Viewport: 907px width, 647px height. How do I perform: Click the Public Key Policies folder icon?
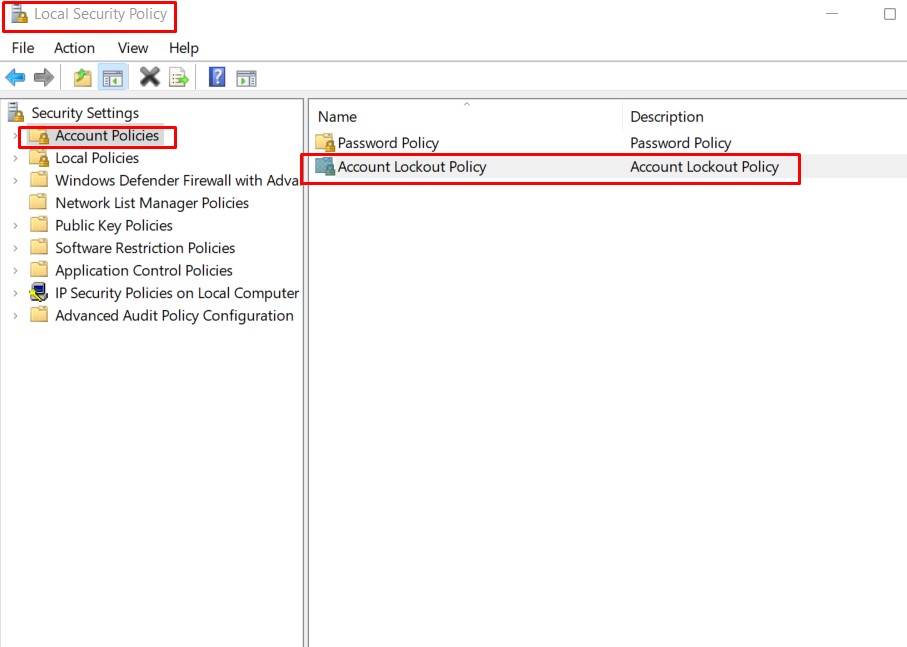[39, 225]
